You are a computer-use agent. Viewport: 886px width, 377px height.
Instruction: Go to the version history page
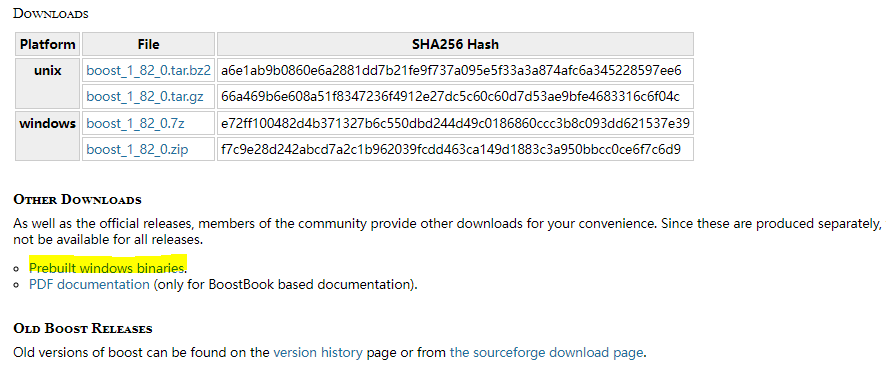(318, 353)
